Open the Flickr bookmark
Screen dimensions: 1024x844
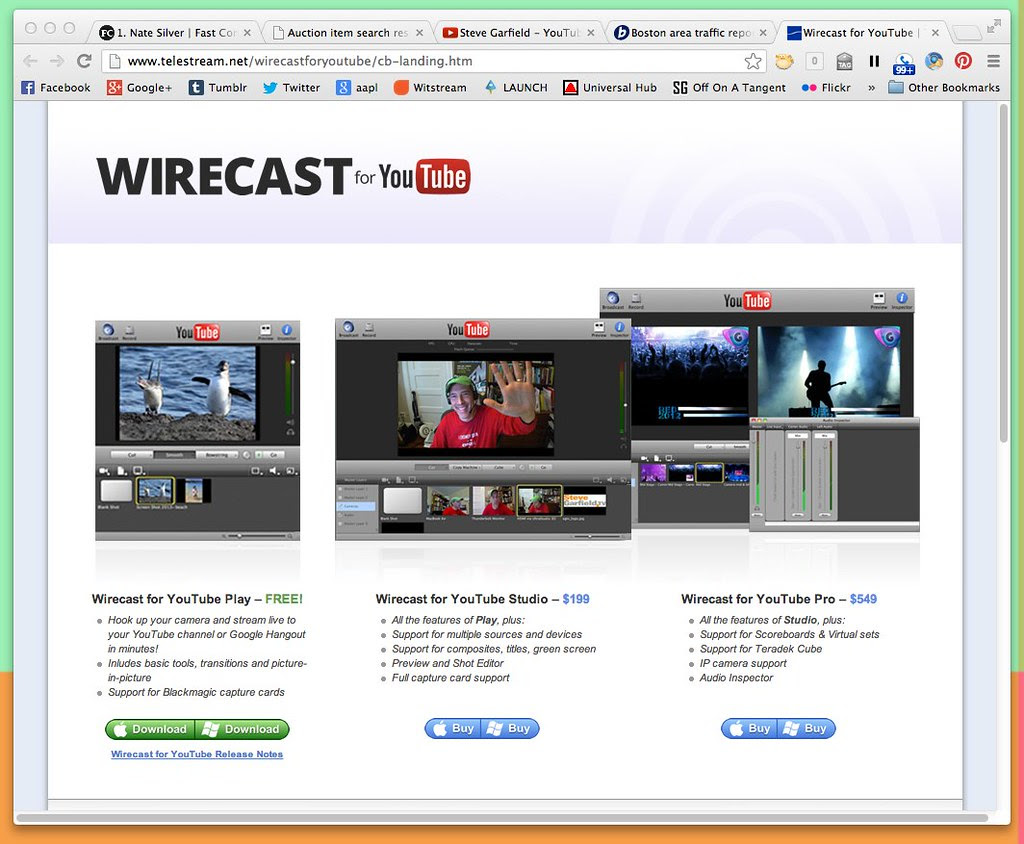pos(826,88)
